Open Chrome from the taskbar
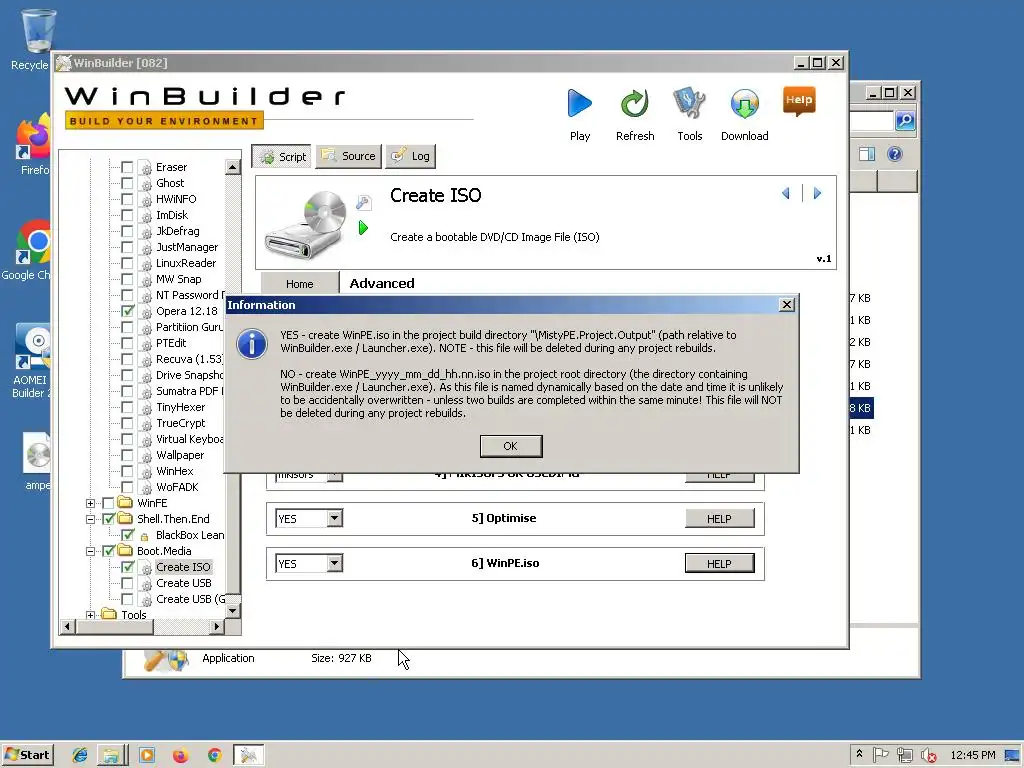This screenshot has height=768, width=1024. pos(214,755)
